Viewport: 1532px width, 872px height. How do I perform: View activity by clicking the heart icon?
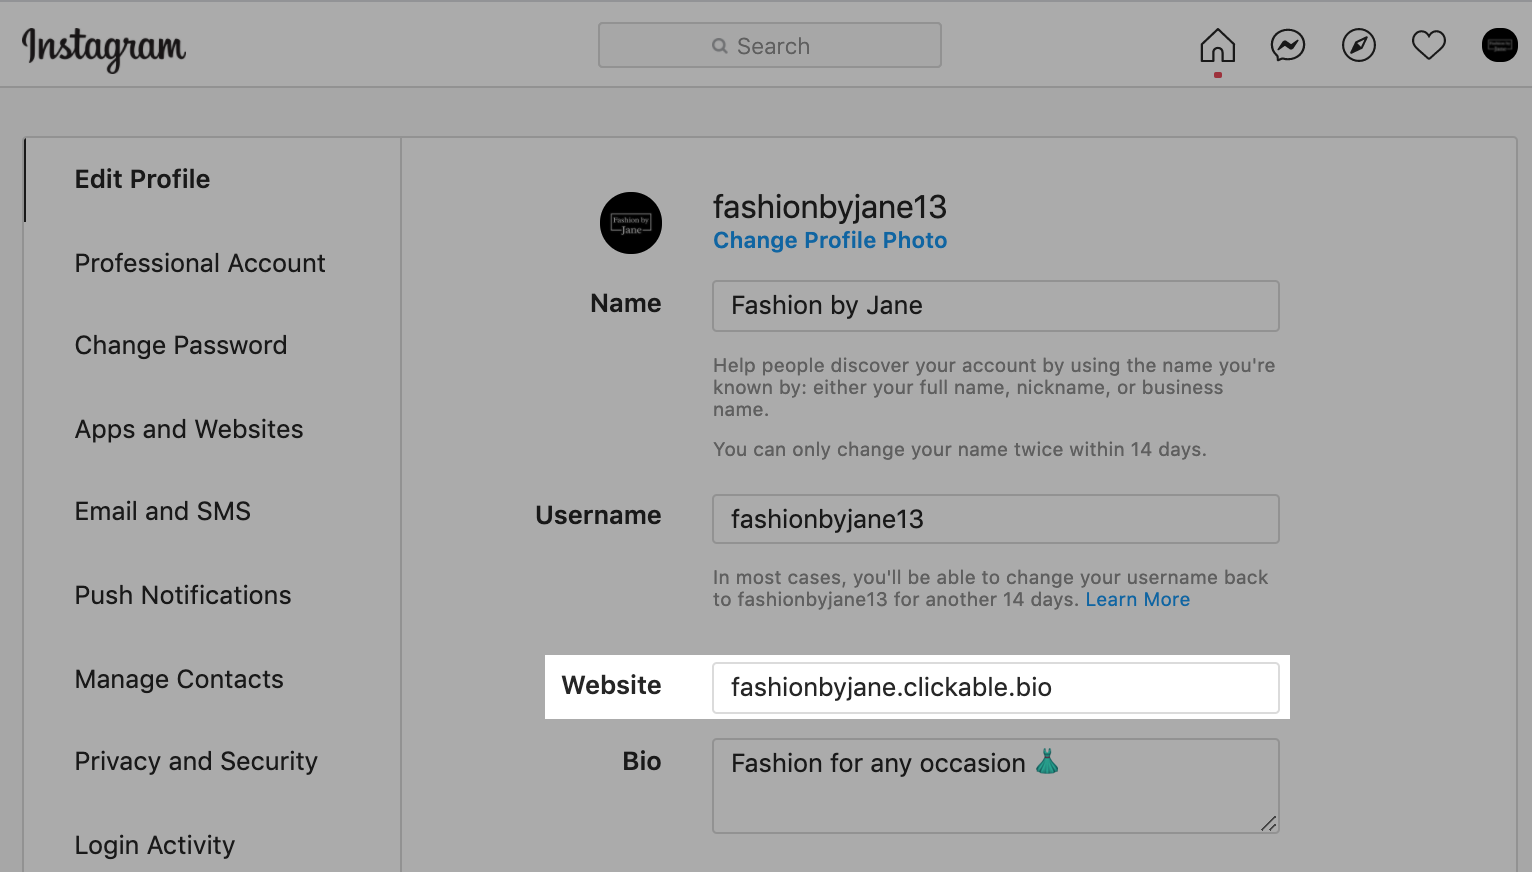[1428, 45]
